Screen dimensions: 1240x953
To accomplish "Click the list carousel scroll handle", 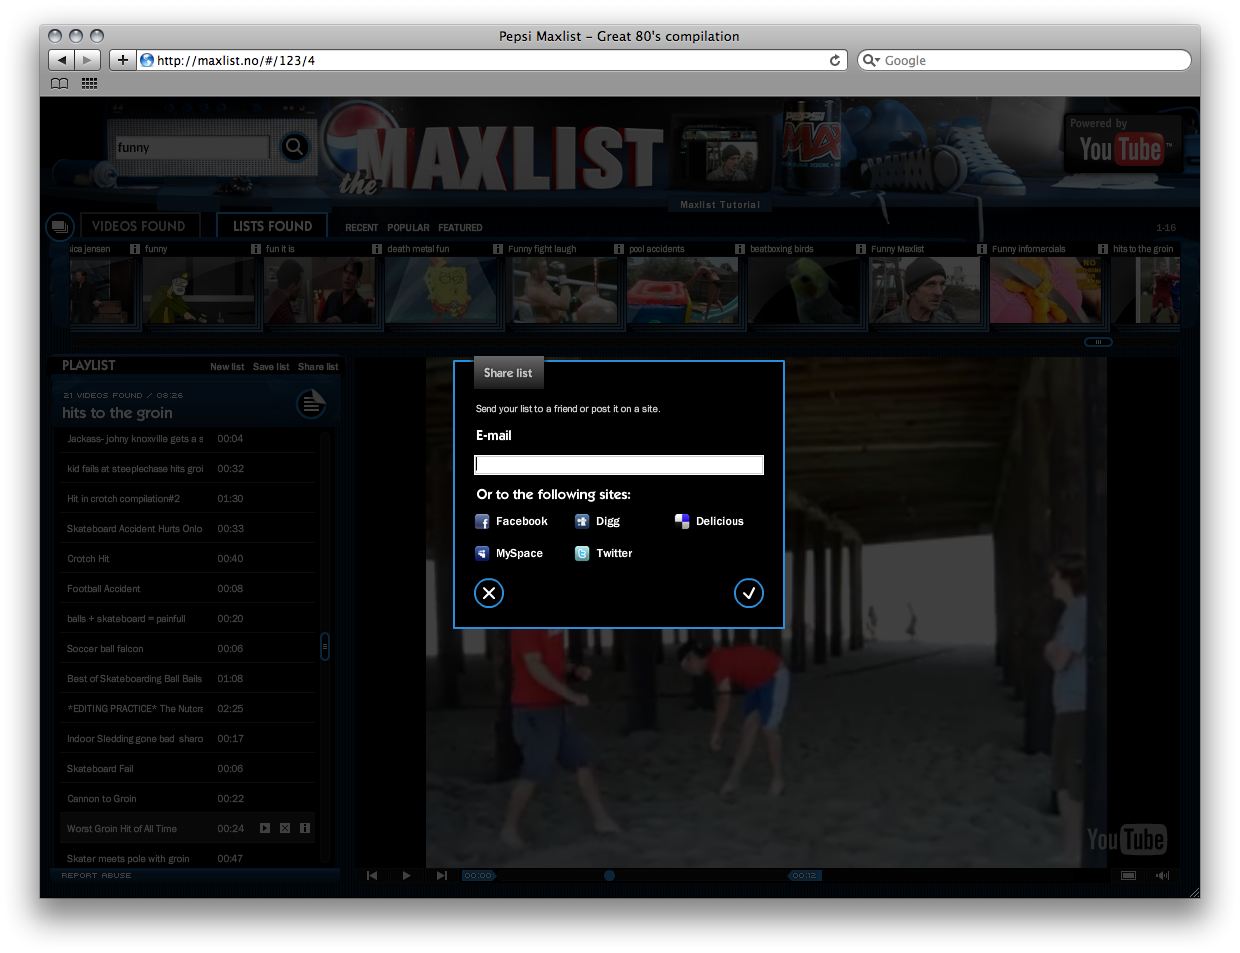I will pos(1098,342).
